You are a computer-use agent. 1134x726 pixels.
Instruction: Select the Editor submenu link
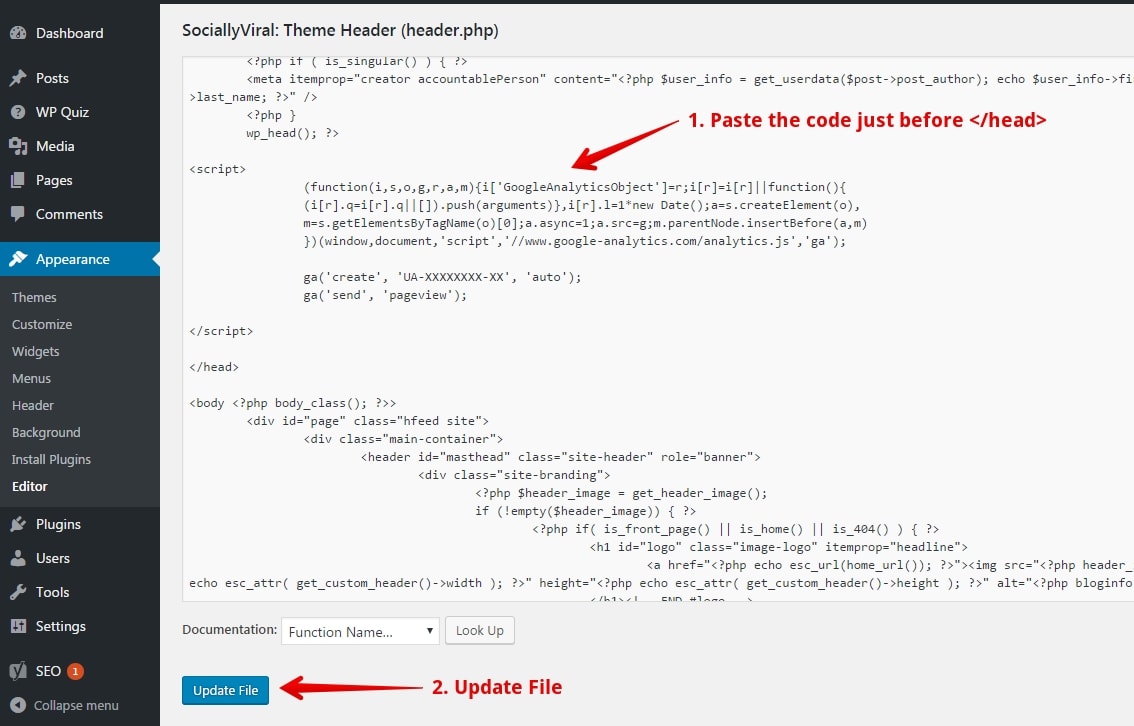(30, 487)
